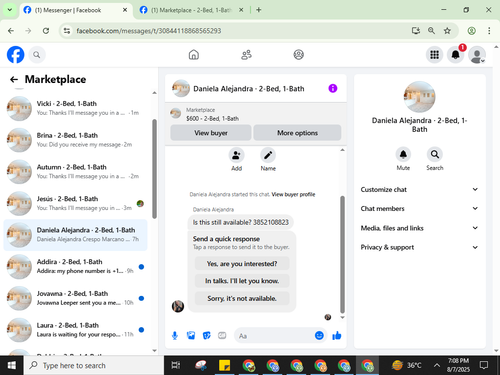Attach a file using the photo icon

point(191,336)
